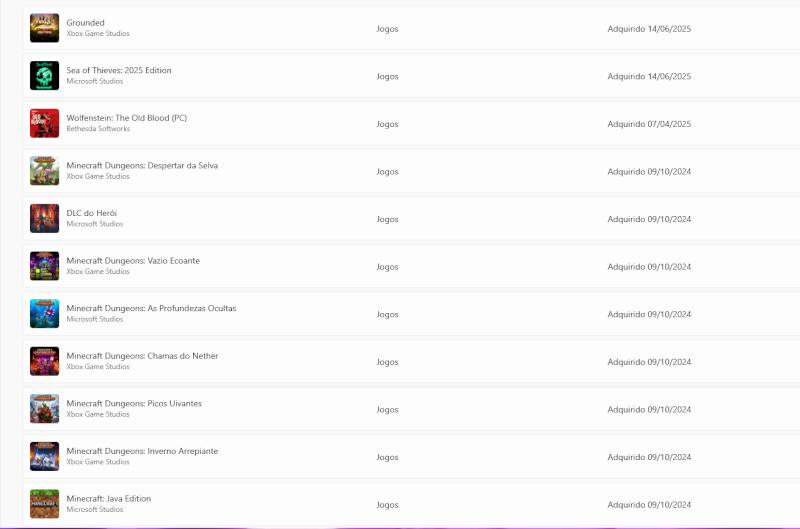The height and width of the screenshot is (529, 800).
Task: Click the Grounded game icon
Action: [x=45, y=28]
